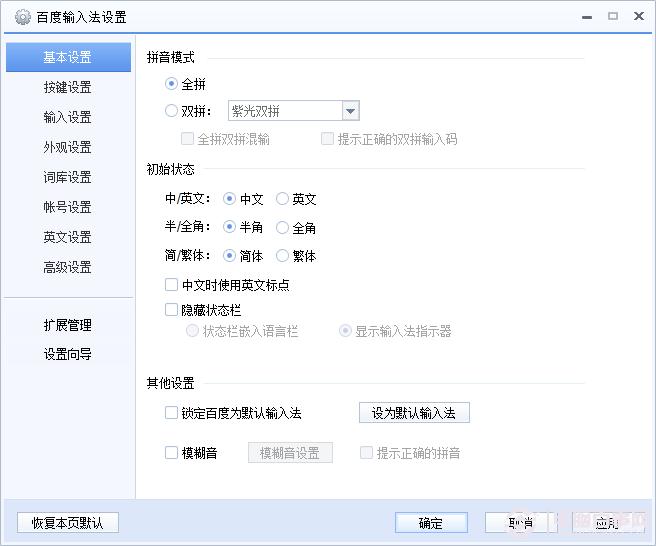Maximize the settings window

coord(613,16)
